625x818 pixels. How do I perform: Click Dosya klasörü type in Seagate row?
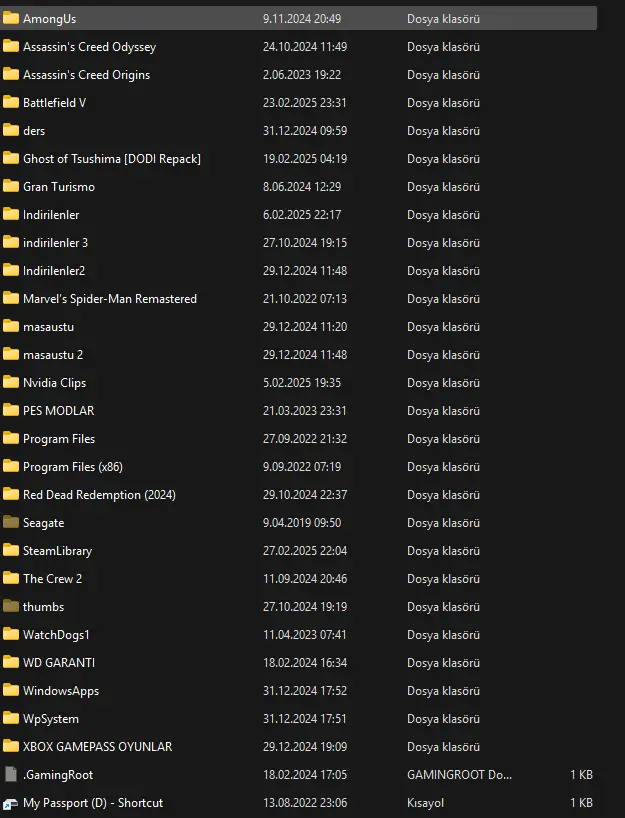443,523
